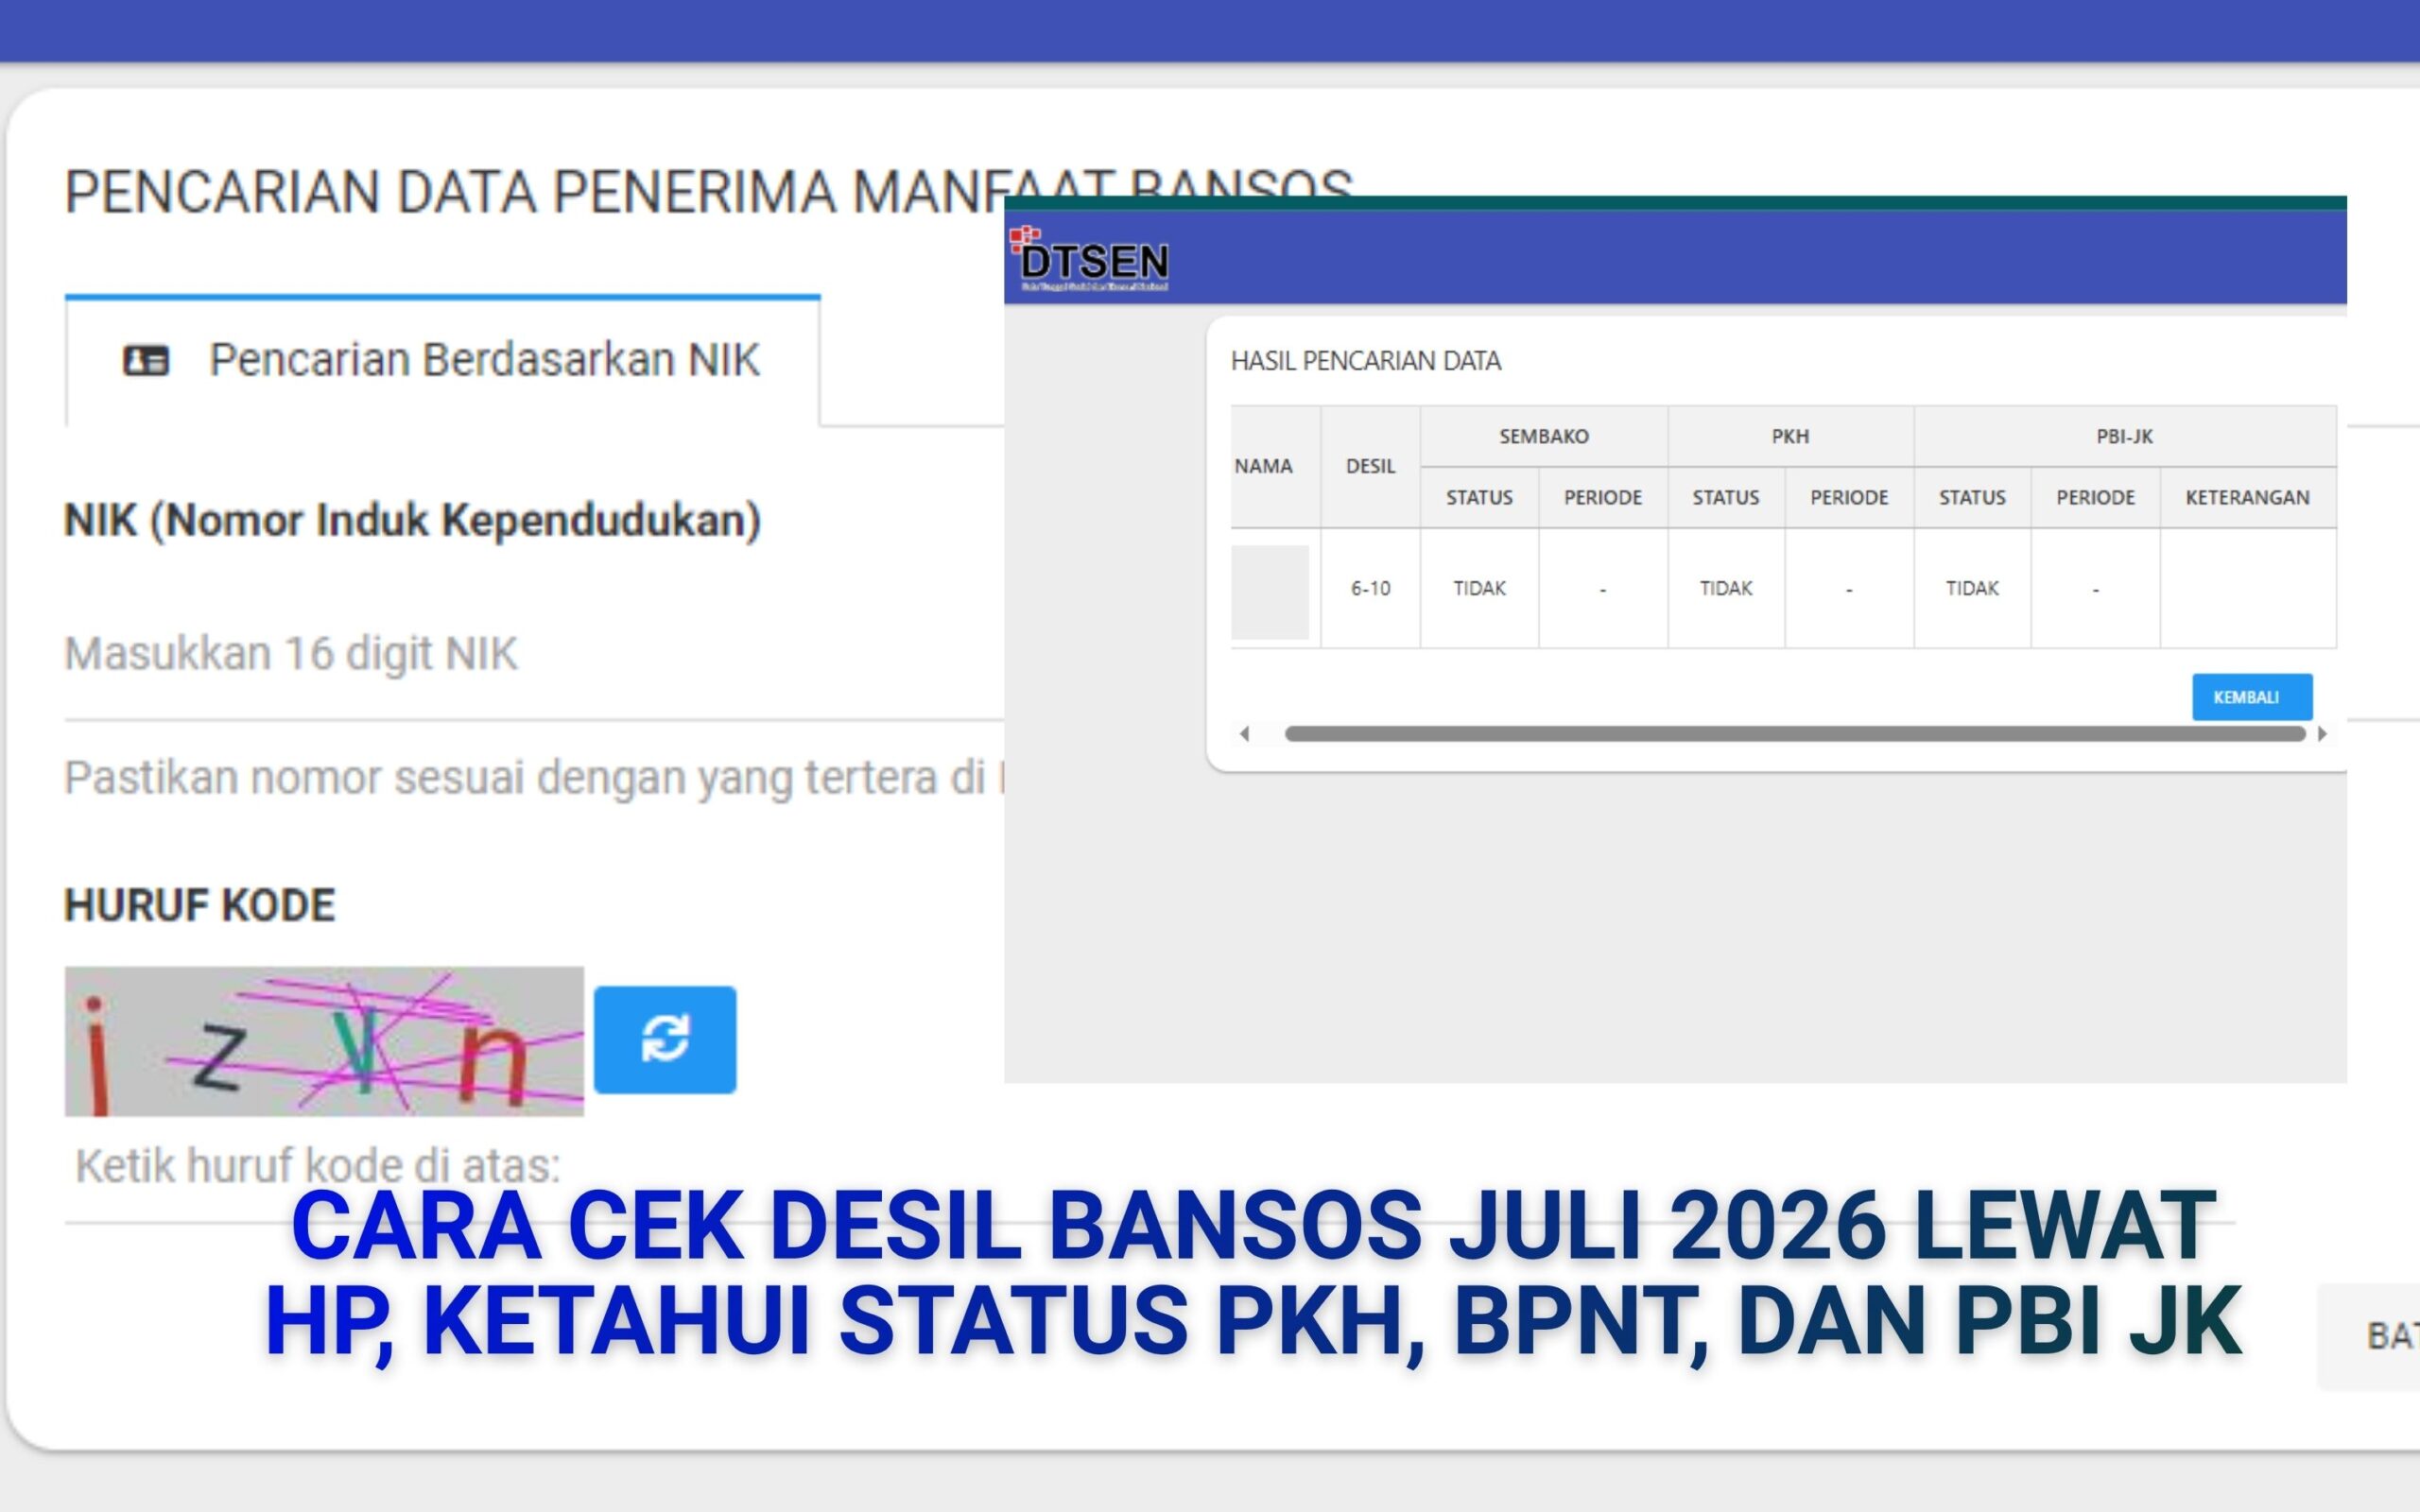2420x1512 pixels.
Task: Click the captcha refresh icon button
Action: pos(665,1039)
